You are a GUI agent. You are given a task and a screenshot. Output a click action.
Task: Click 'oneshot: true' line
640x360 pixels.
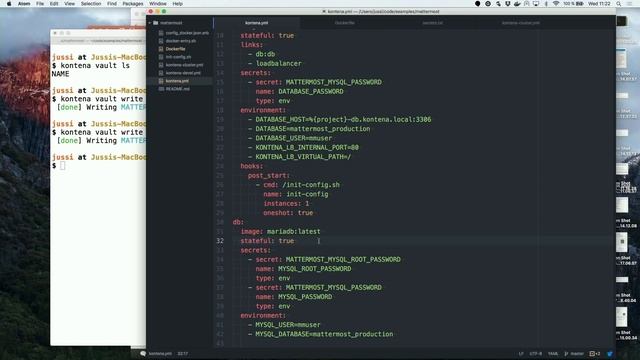click(288, 213)
